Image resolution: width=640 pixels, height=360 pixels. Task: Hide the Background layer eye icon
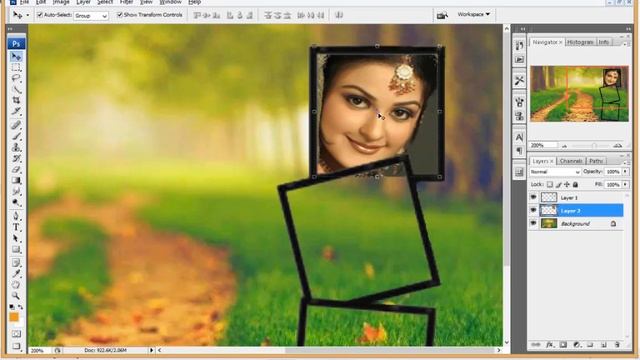pos(533,224)
